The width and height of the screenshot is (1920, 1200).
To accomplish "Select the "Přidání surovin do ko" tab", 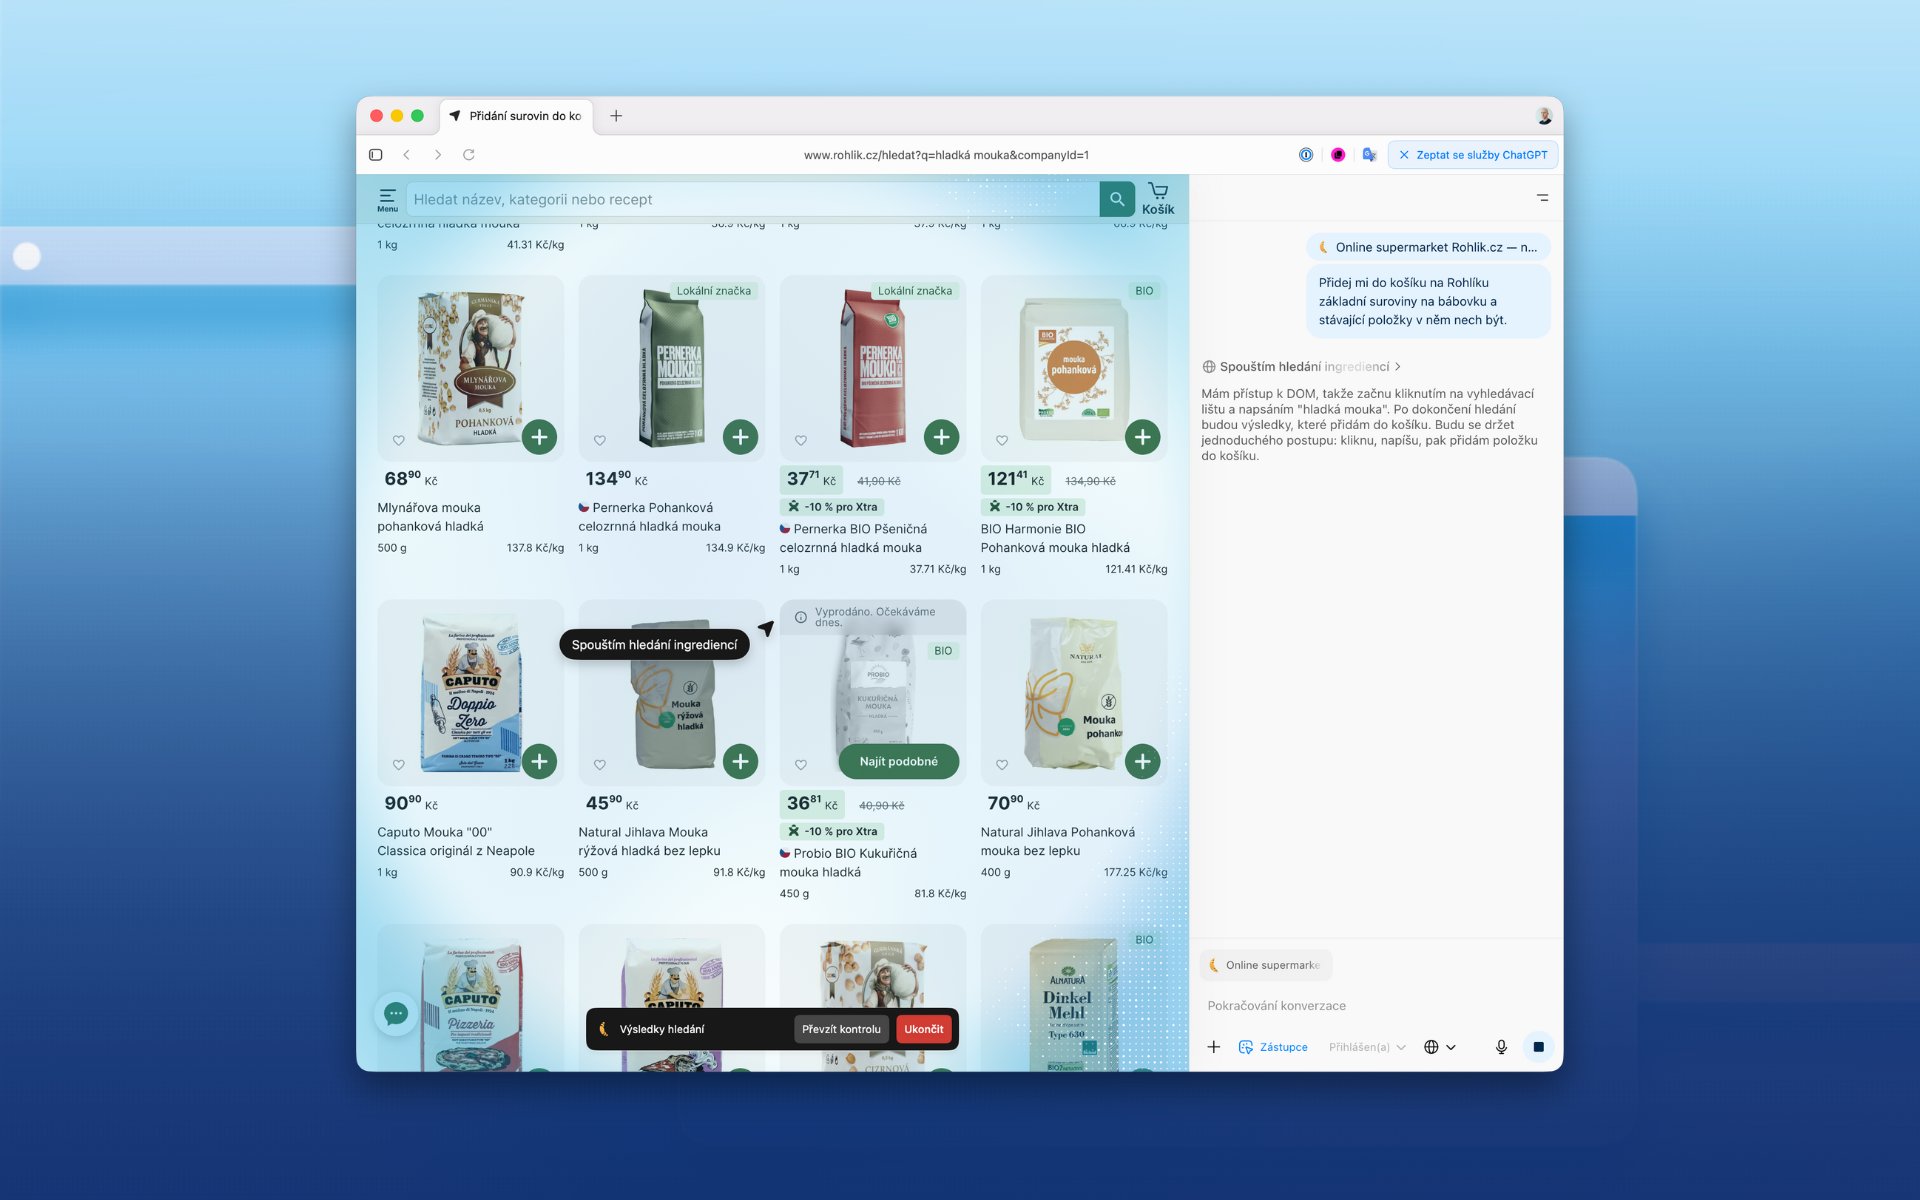I will [524, 116].
